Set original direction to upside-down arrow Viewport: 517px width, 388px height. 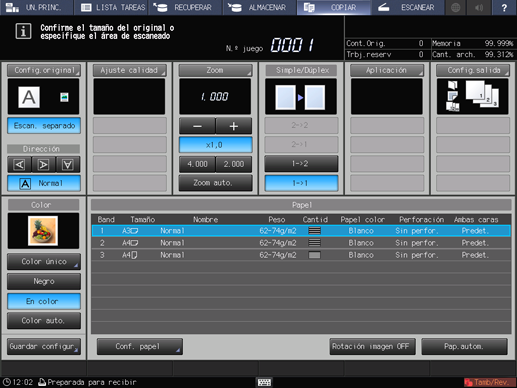[x=68, y=164]
